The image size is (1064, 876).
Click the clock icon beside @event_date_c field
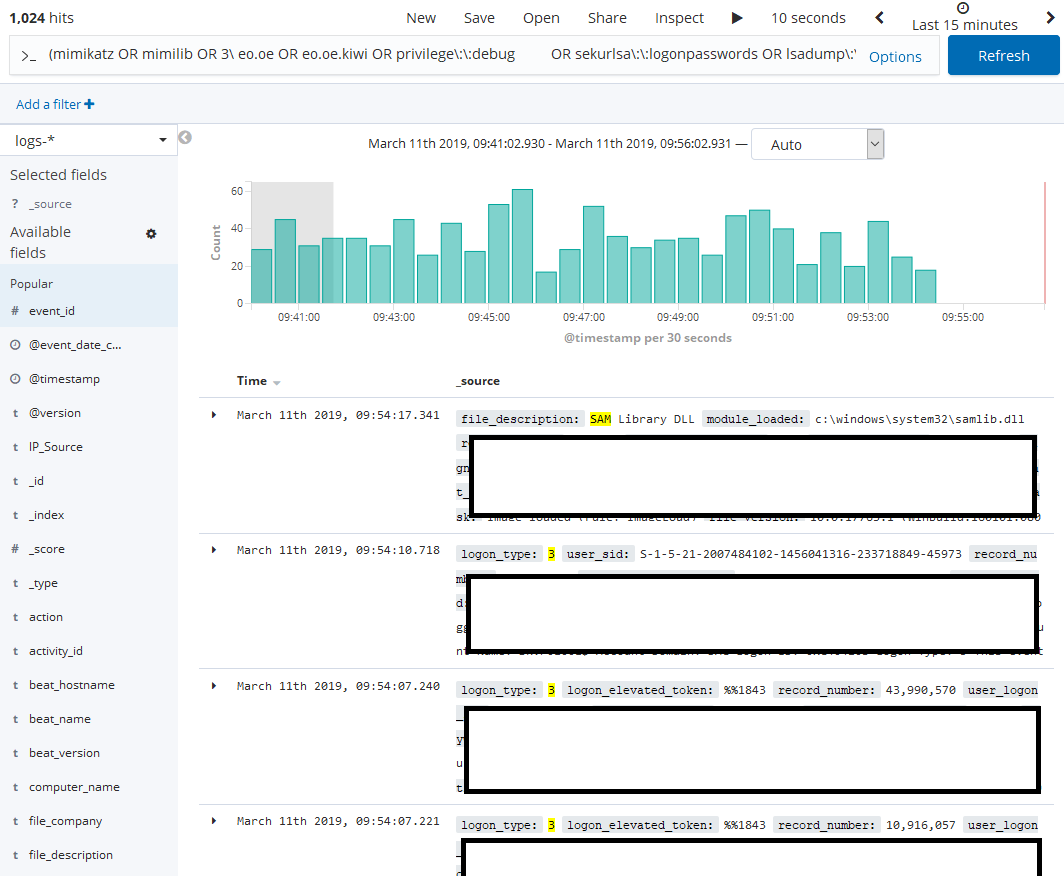(14, 344)
